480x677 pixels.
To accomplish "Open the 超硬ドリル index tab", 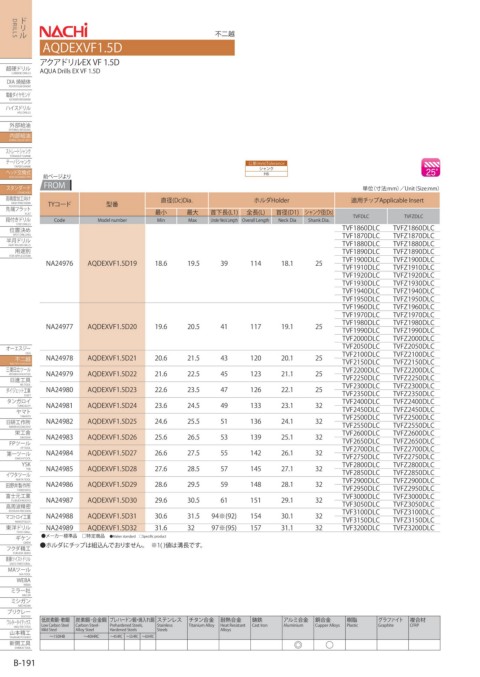I will pyautogui.click(x=16, y=70).
